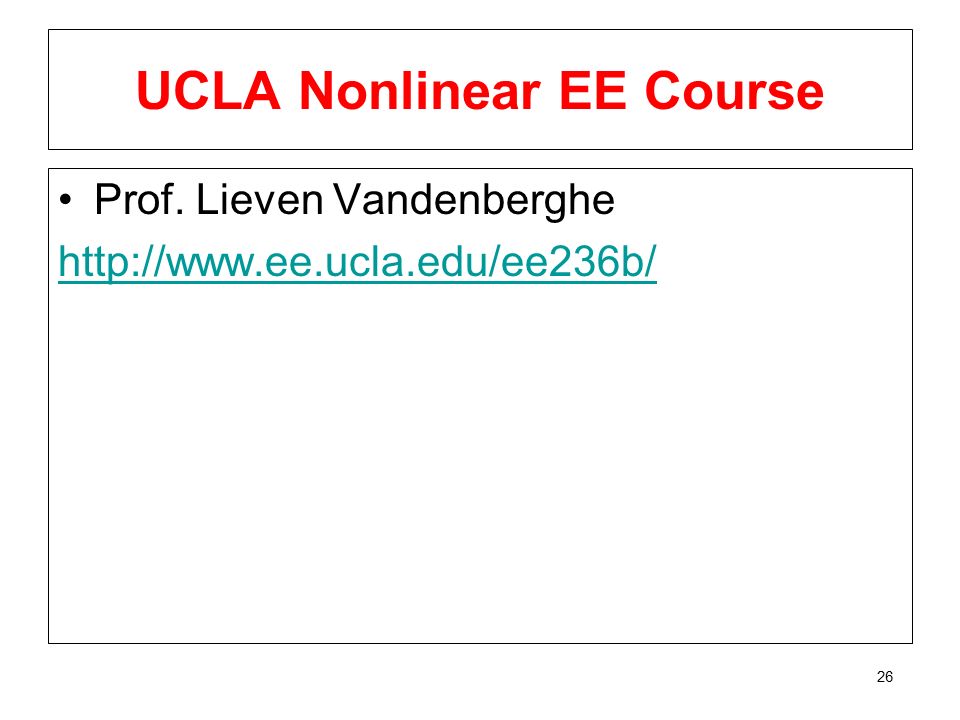Click blank area right of title text
This screenshot has height=720, width=960.
coord(868,89)
